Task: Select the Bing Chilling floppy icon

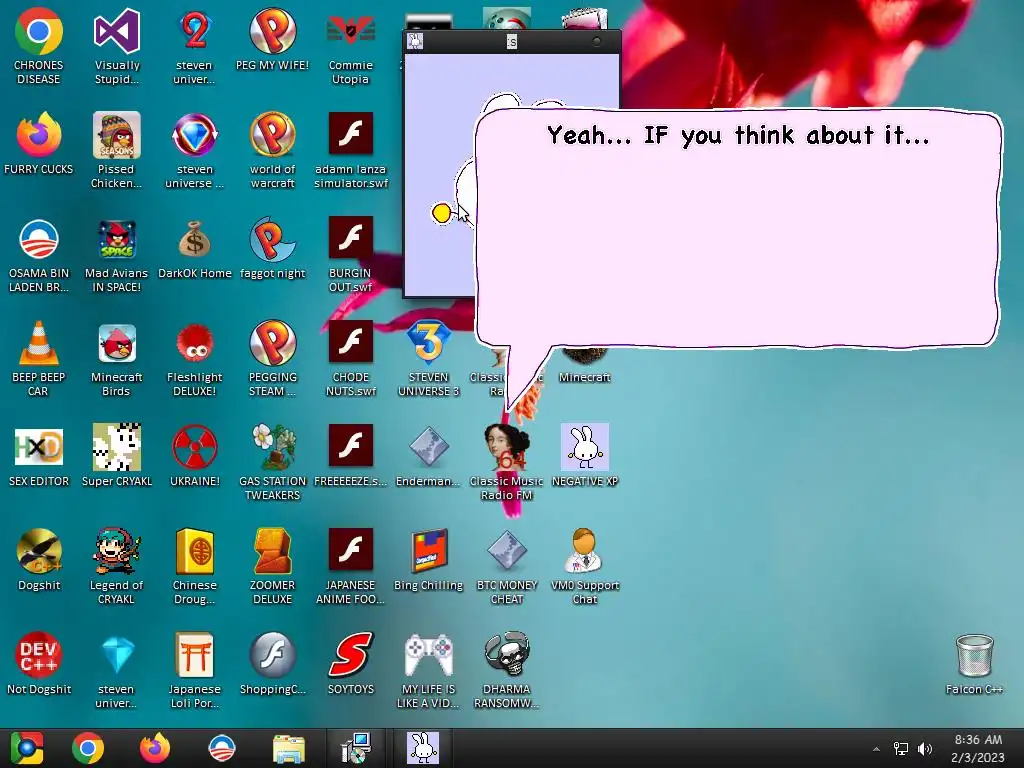Action: [x=428, y=560]
